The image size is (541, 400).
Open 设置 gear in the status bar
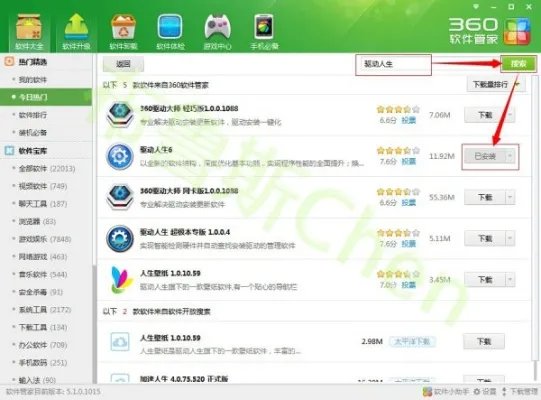(485, 391)
